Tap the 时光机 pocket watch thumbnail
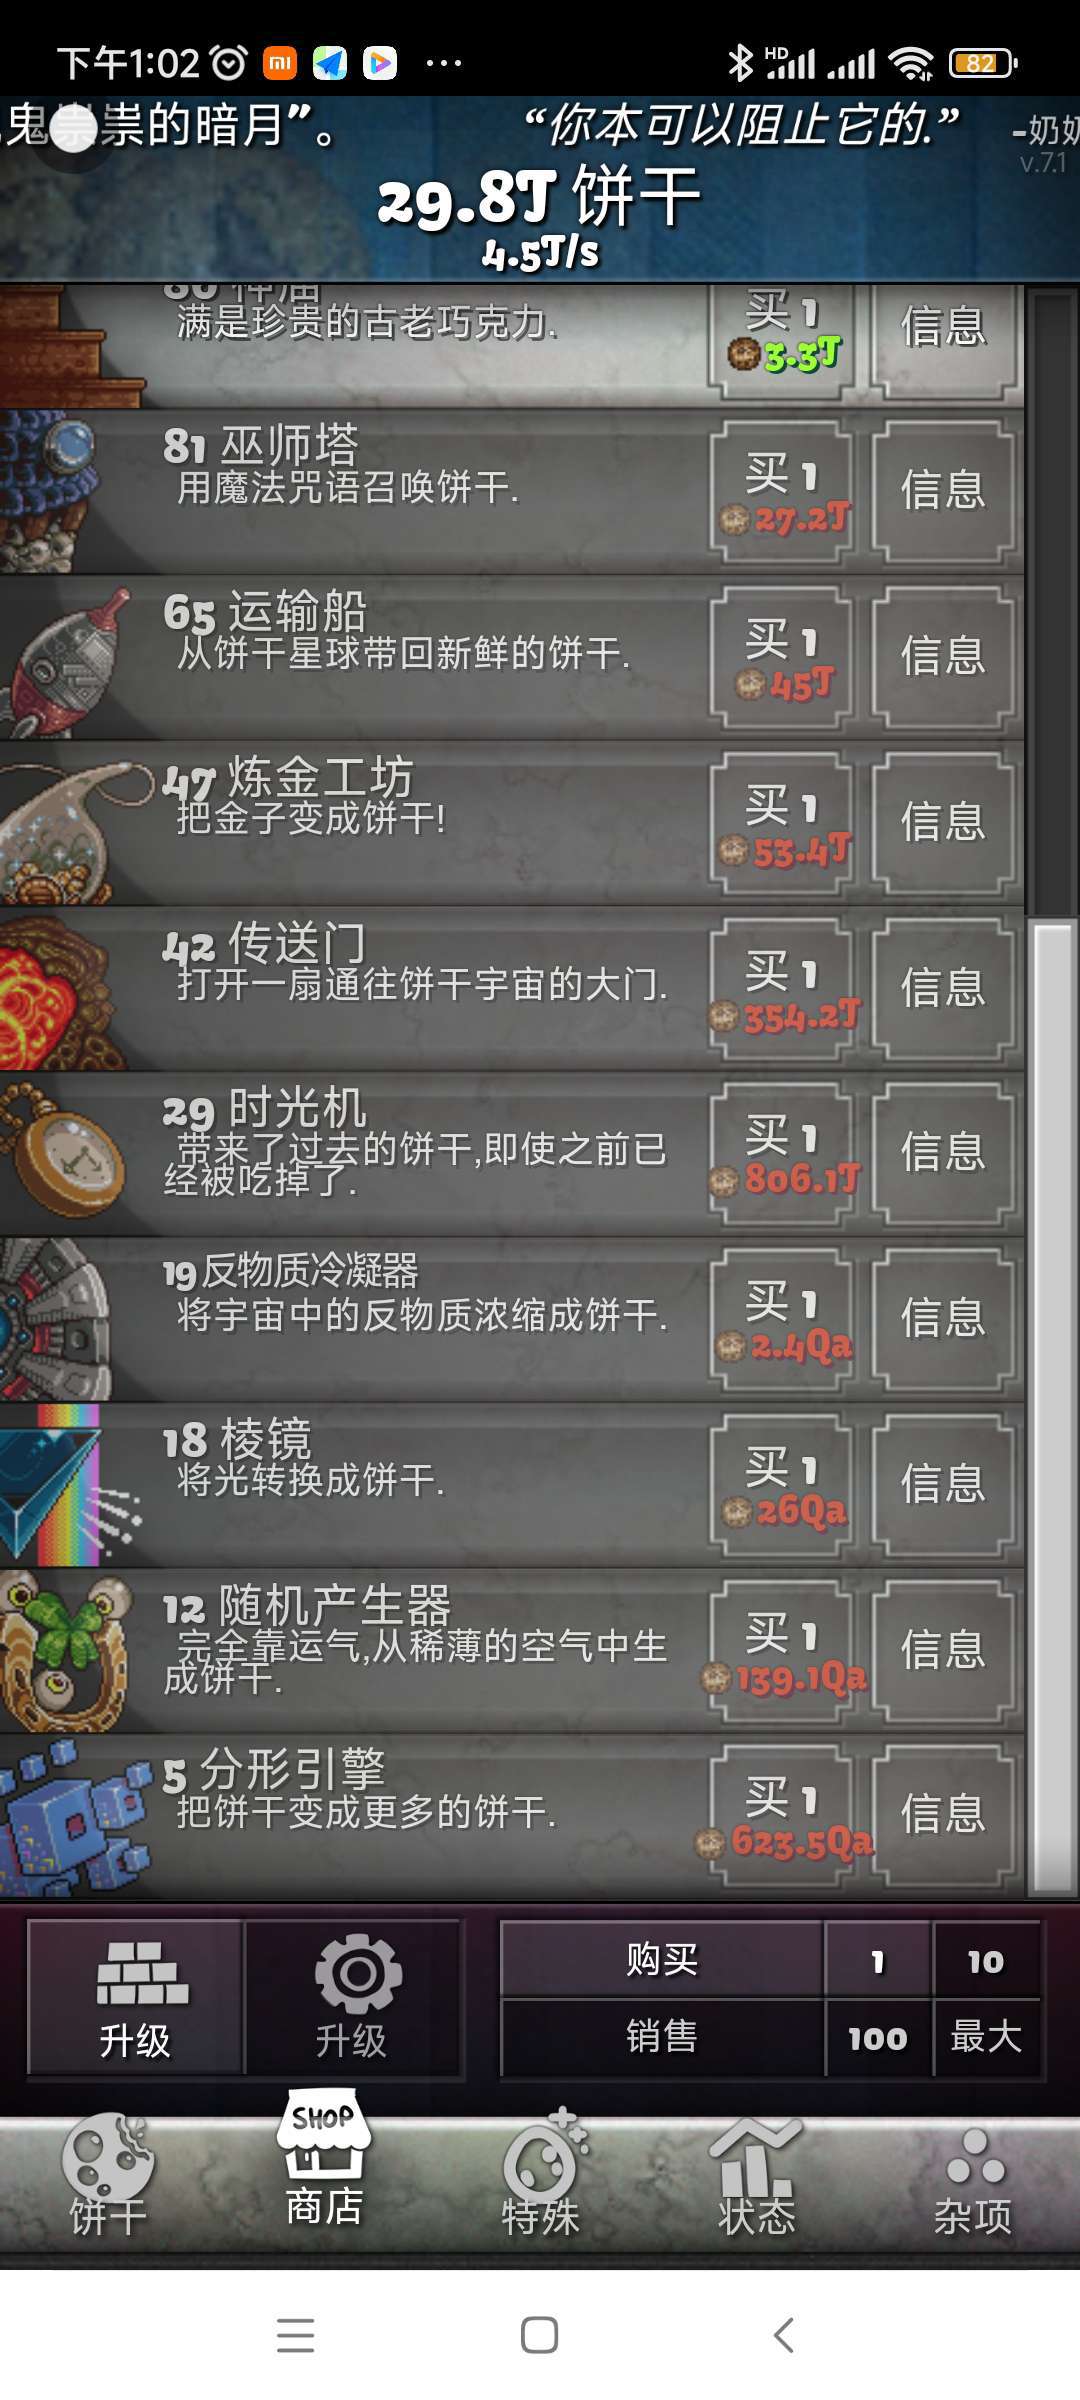1080x2400 pixels. click(x=62, y=1154)
